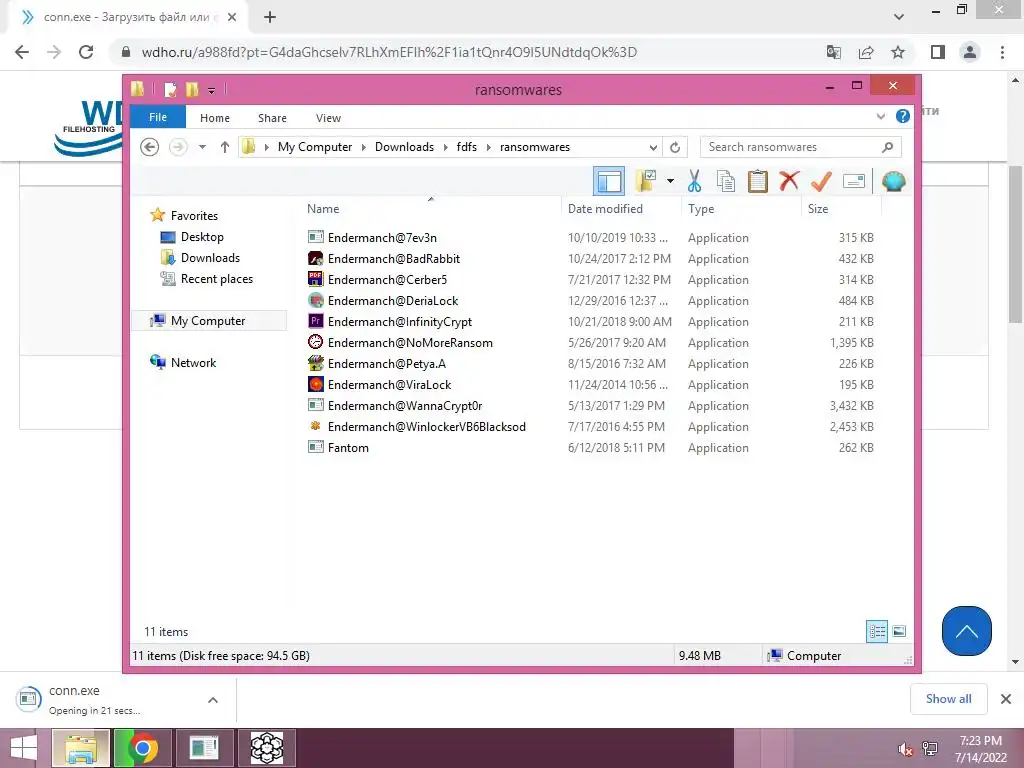Open the Home ribbon tab
Image resolution: width=1024 pixels, height=768 pixels.
click(215, 118)
